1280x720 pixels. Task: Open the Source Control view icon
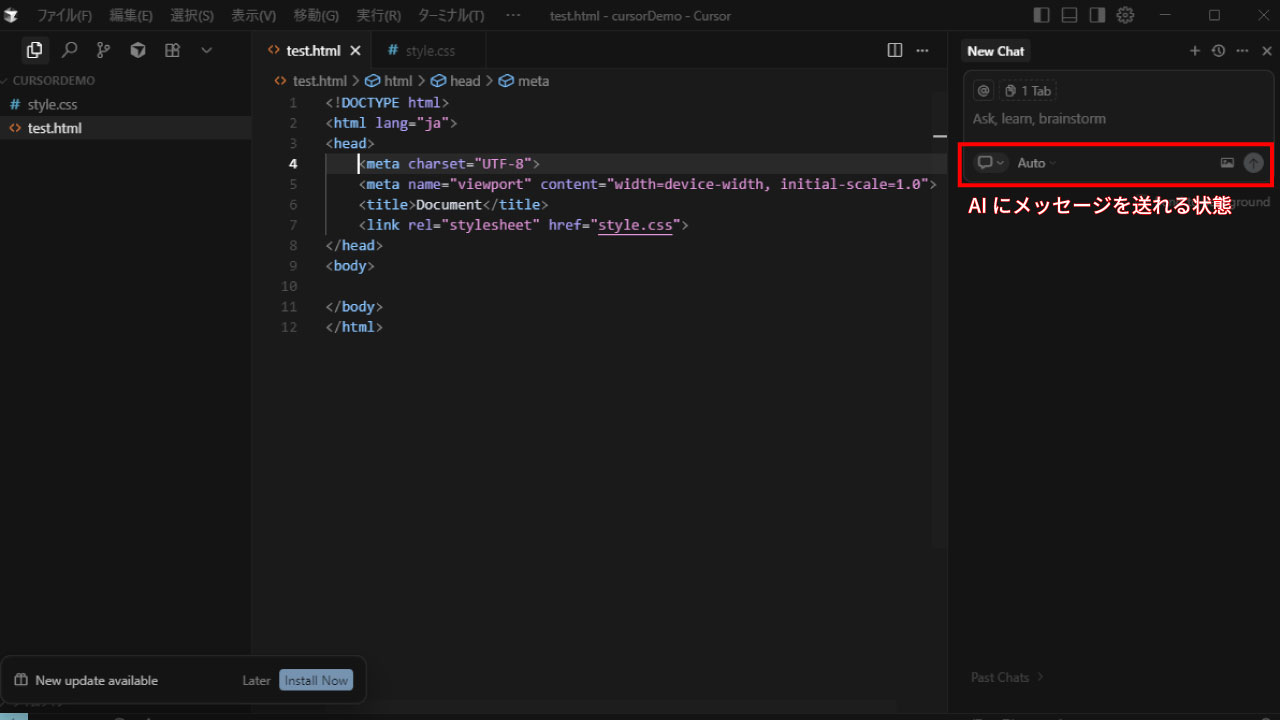(103, 50)
